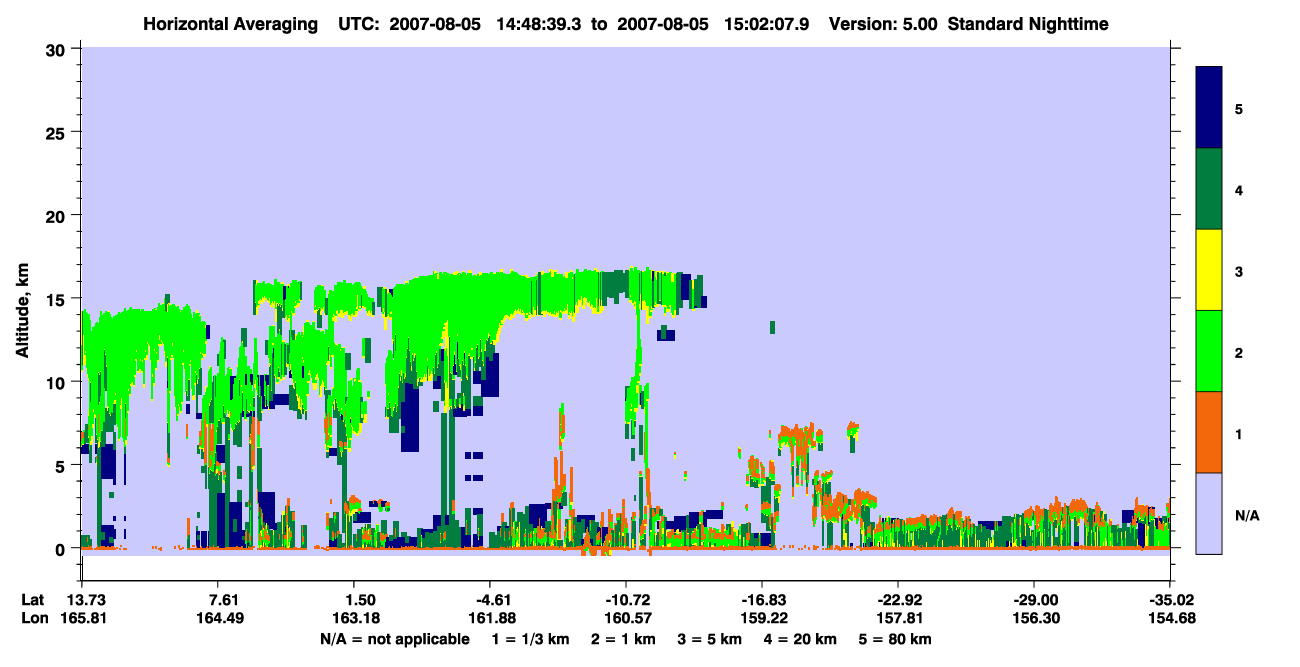Click longitude value '161.88'
The width and height of the screenshot is (1300, 667).
coord(492,618)
